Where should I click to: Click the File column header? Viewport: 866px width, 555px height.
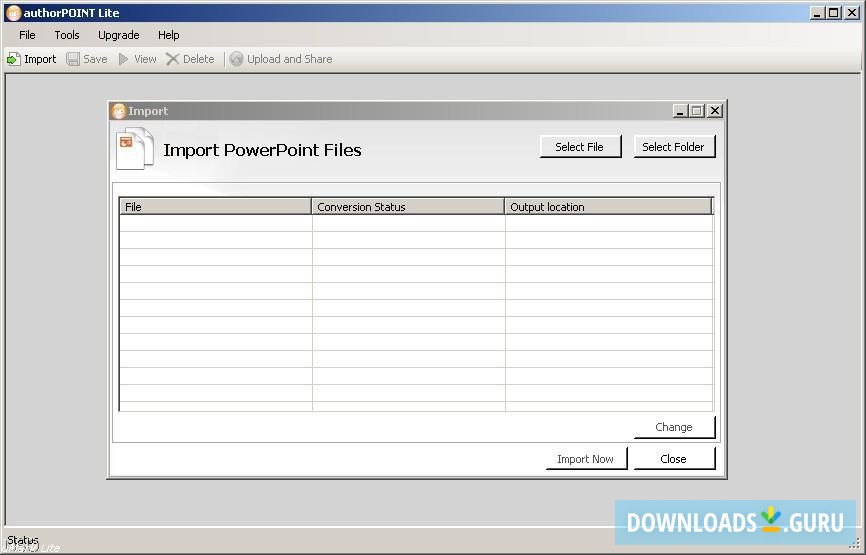click(215, 207)
